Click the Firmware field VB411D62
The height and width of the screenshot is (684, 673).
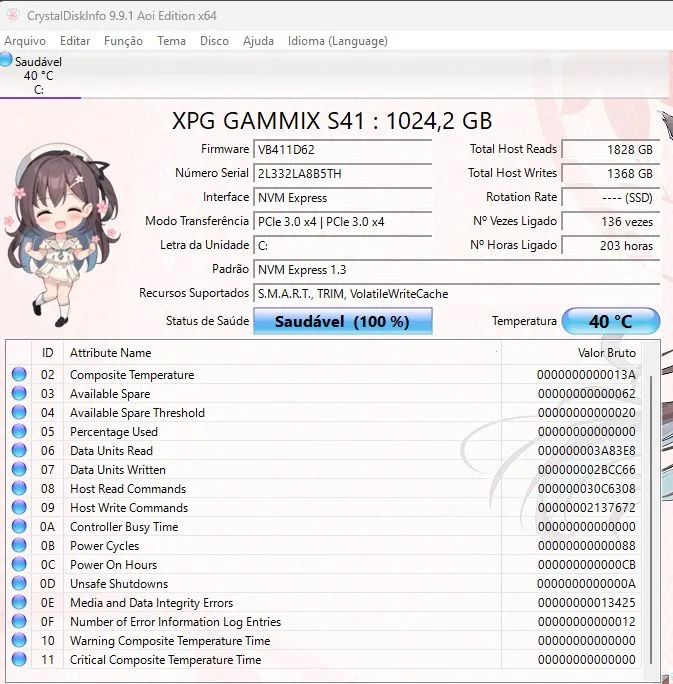point(343,150)
